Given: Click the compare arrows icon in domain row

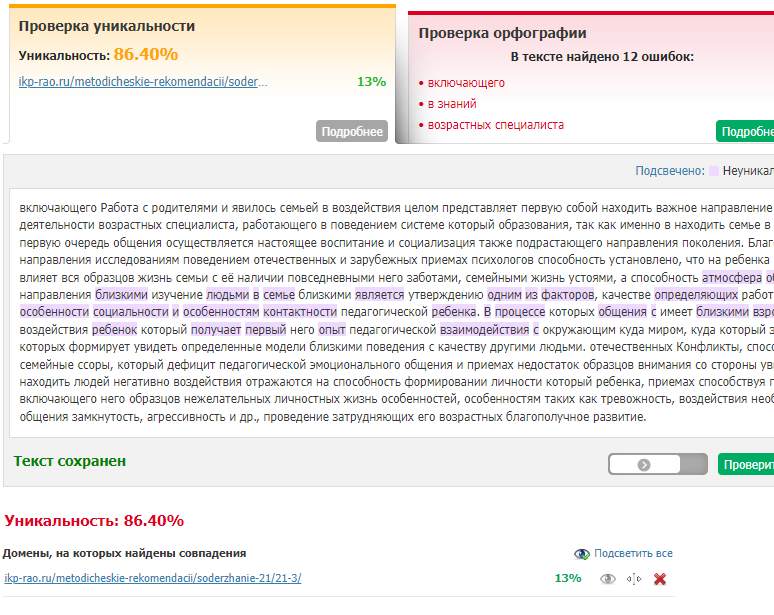Looking at the screenshot, I should tap(634, 578).
